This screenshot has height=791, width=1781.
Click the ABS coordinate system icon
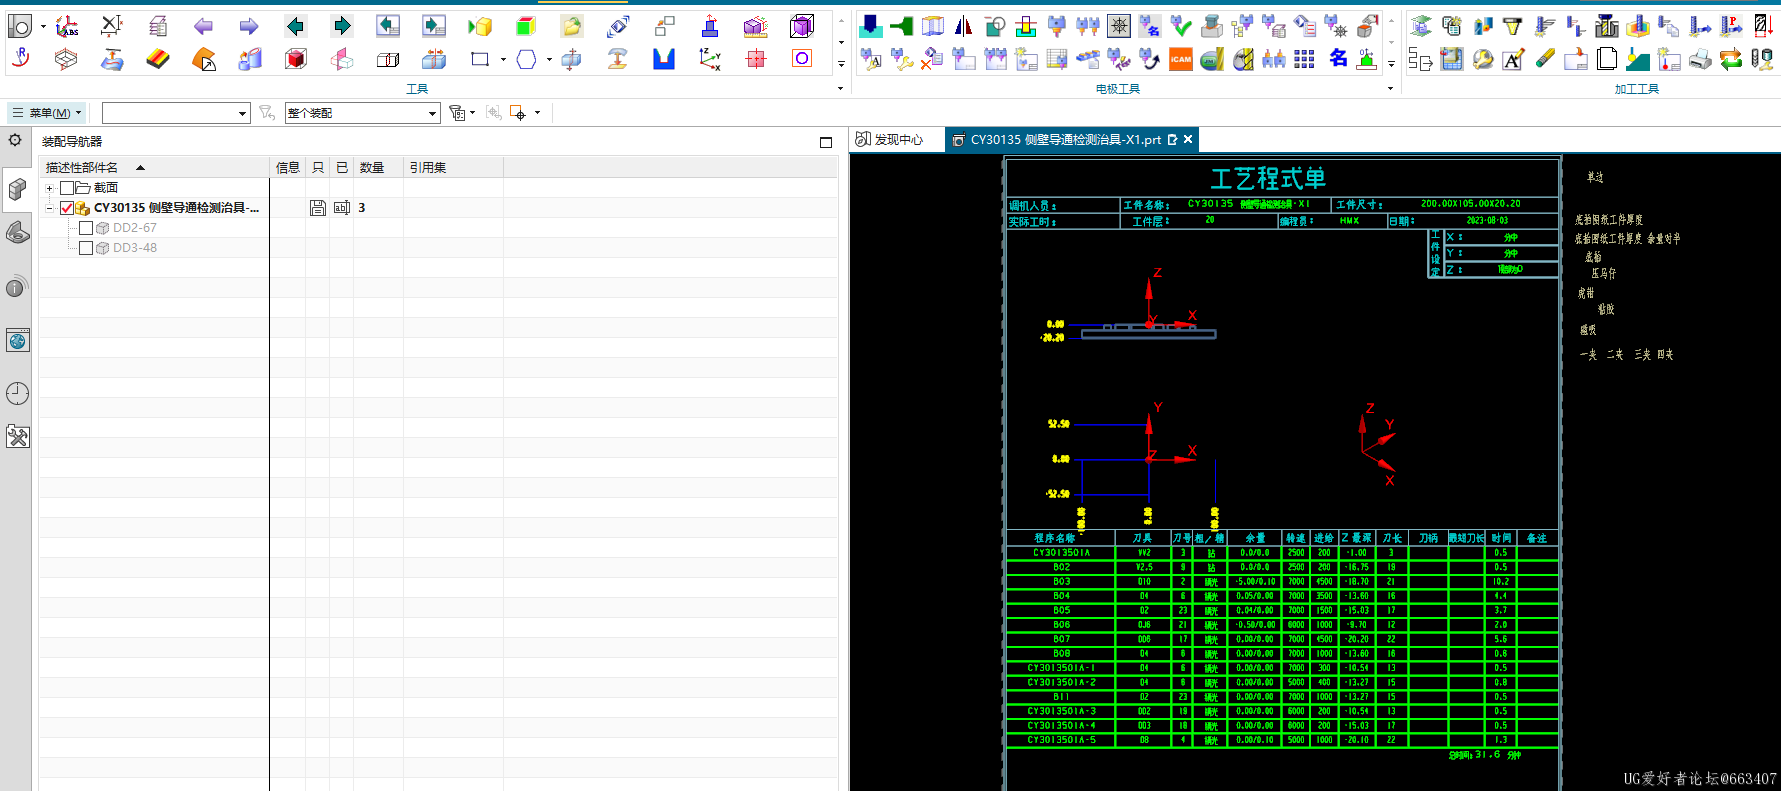pos(66,27)
